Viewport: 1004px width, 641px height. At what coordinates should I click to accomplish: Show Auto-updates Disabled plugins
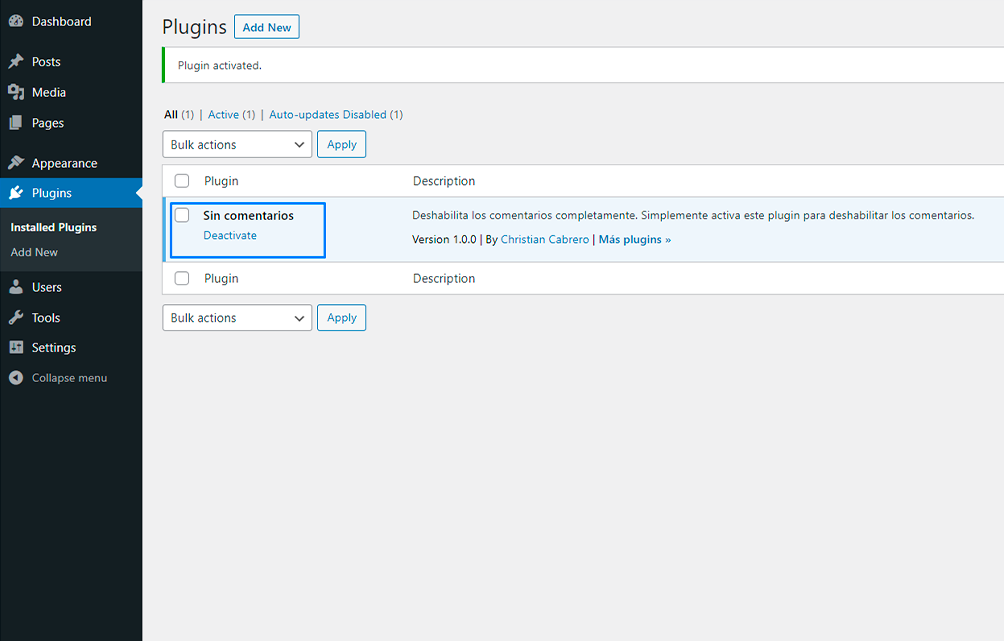pyautogui.click(x=328, y=115)
